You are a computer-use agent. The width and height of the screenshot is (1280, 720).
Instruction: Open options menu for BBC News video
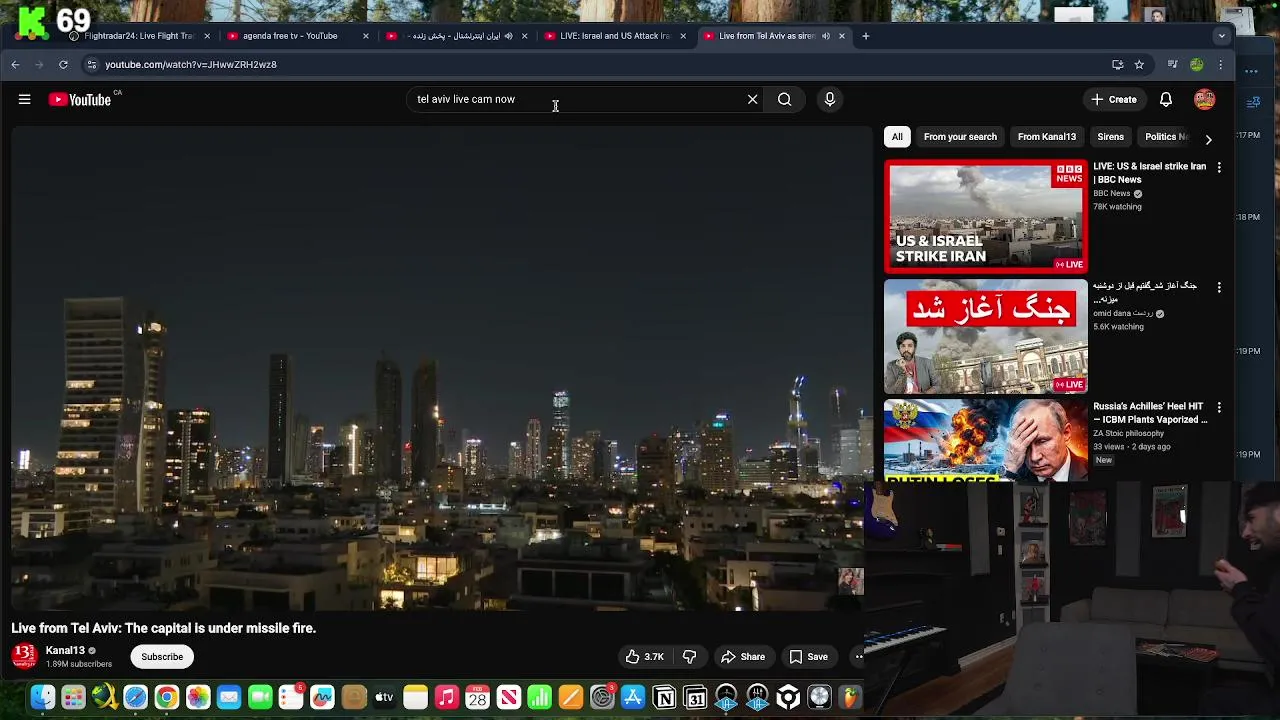pos(1219,167)
